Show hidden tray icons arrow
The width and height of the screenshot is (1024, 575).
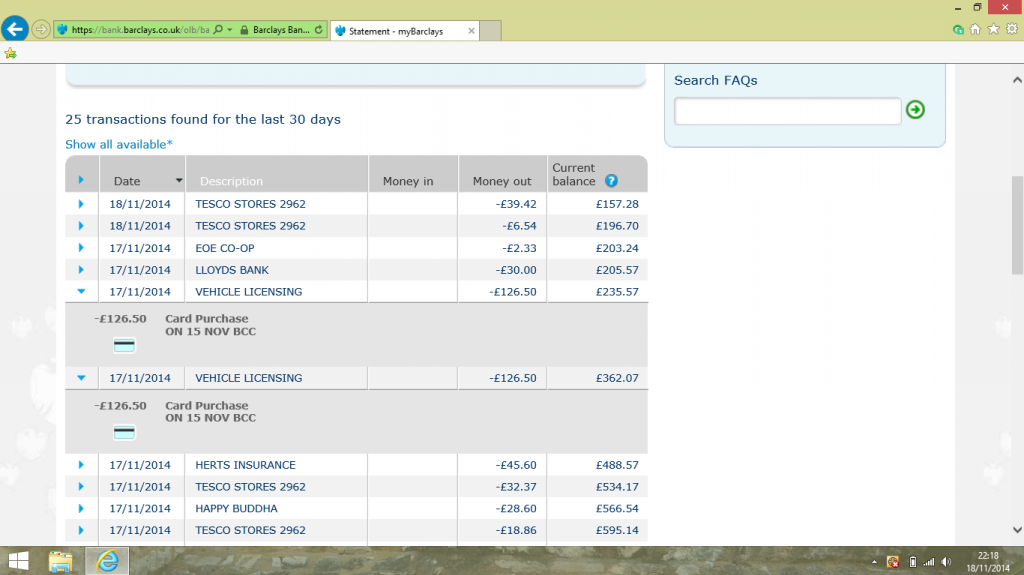click(874, 562)
